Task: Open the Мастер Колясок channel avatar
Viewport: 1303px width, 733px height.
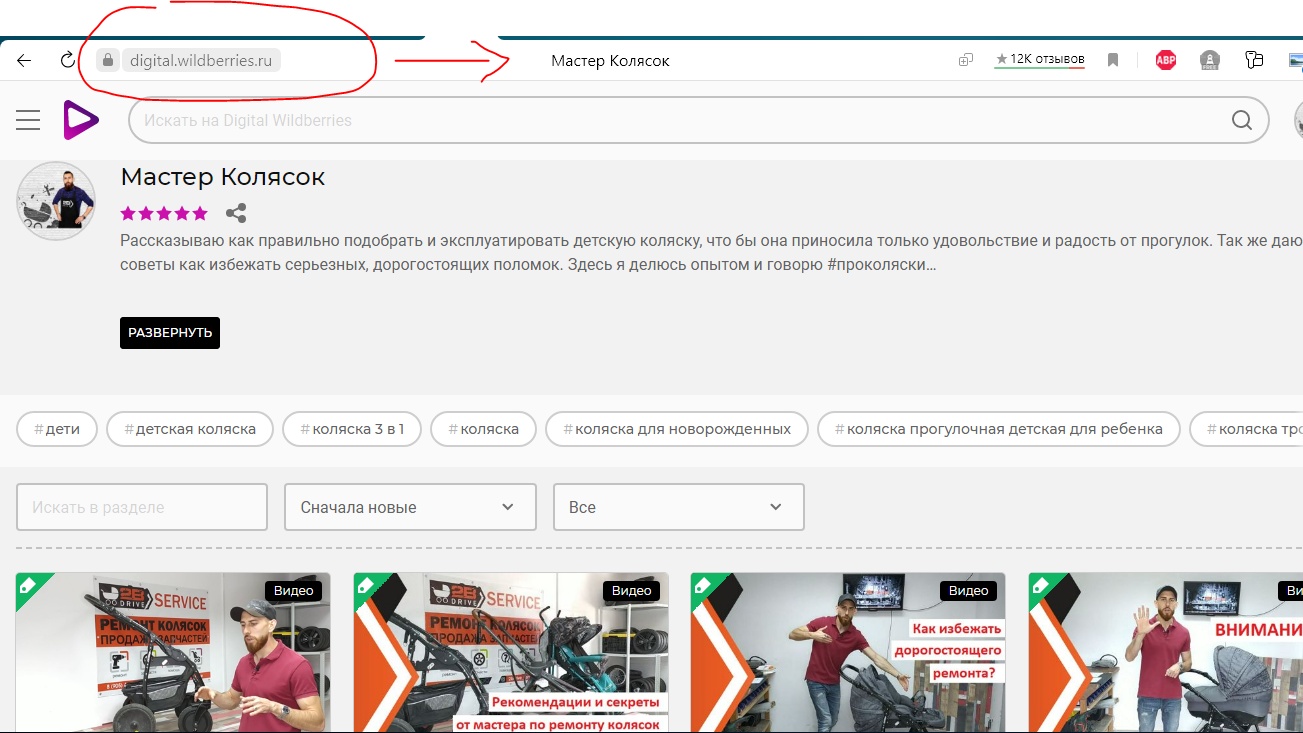Action: (x=56, y=201)
